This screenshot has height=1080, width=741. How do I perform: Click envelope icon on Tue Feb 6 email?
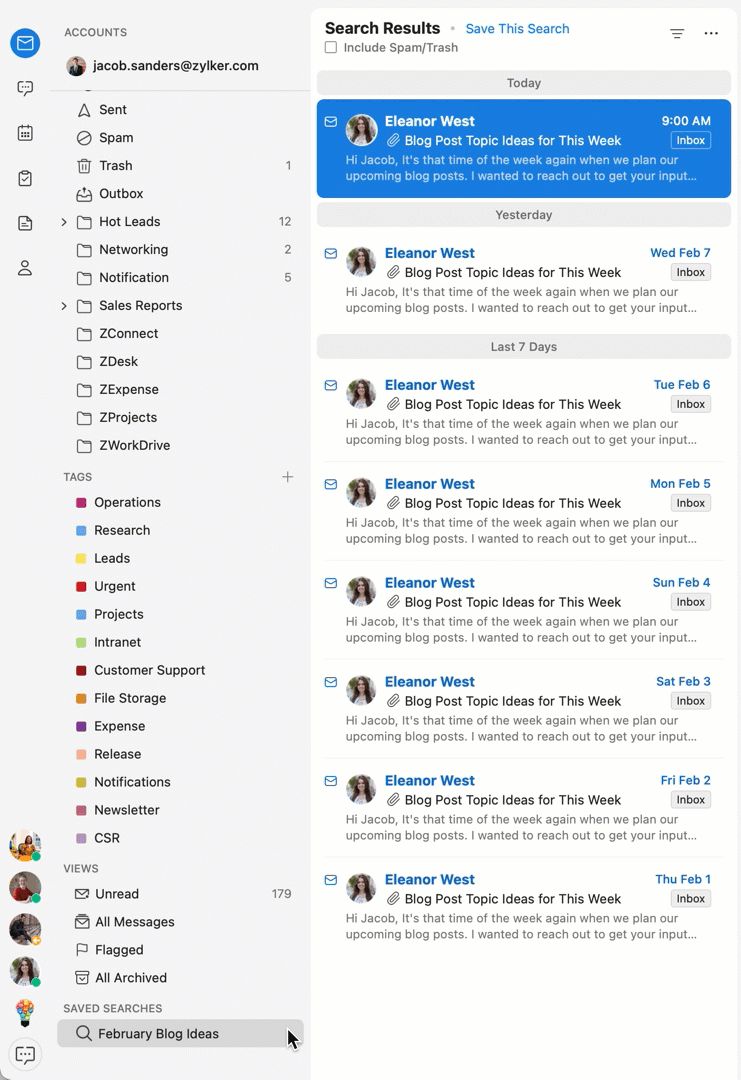(x=331, y=385)
